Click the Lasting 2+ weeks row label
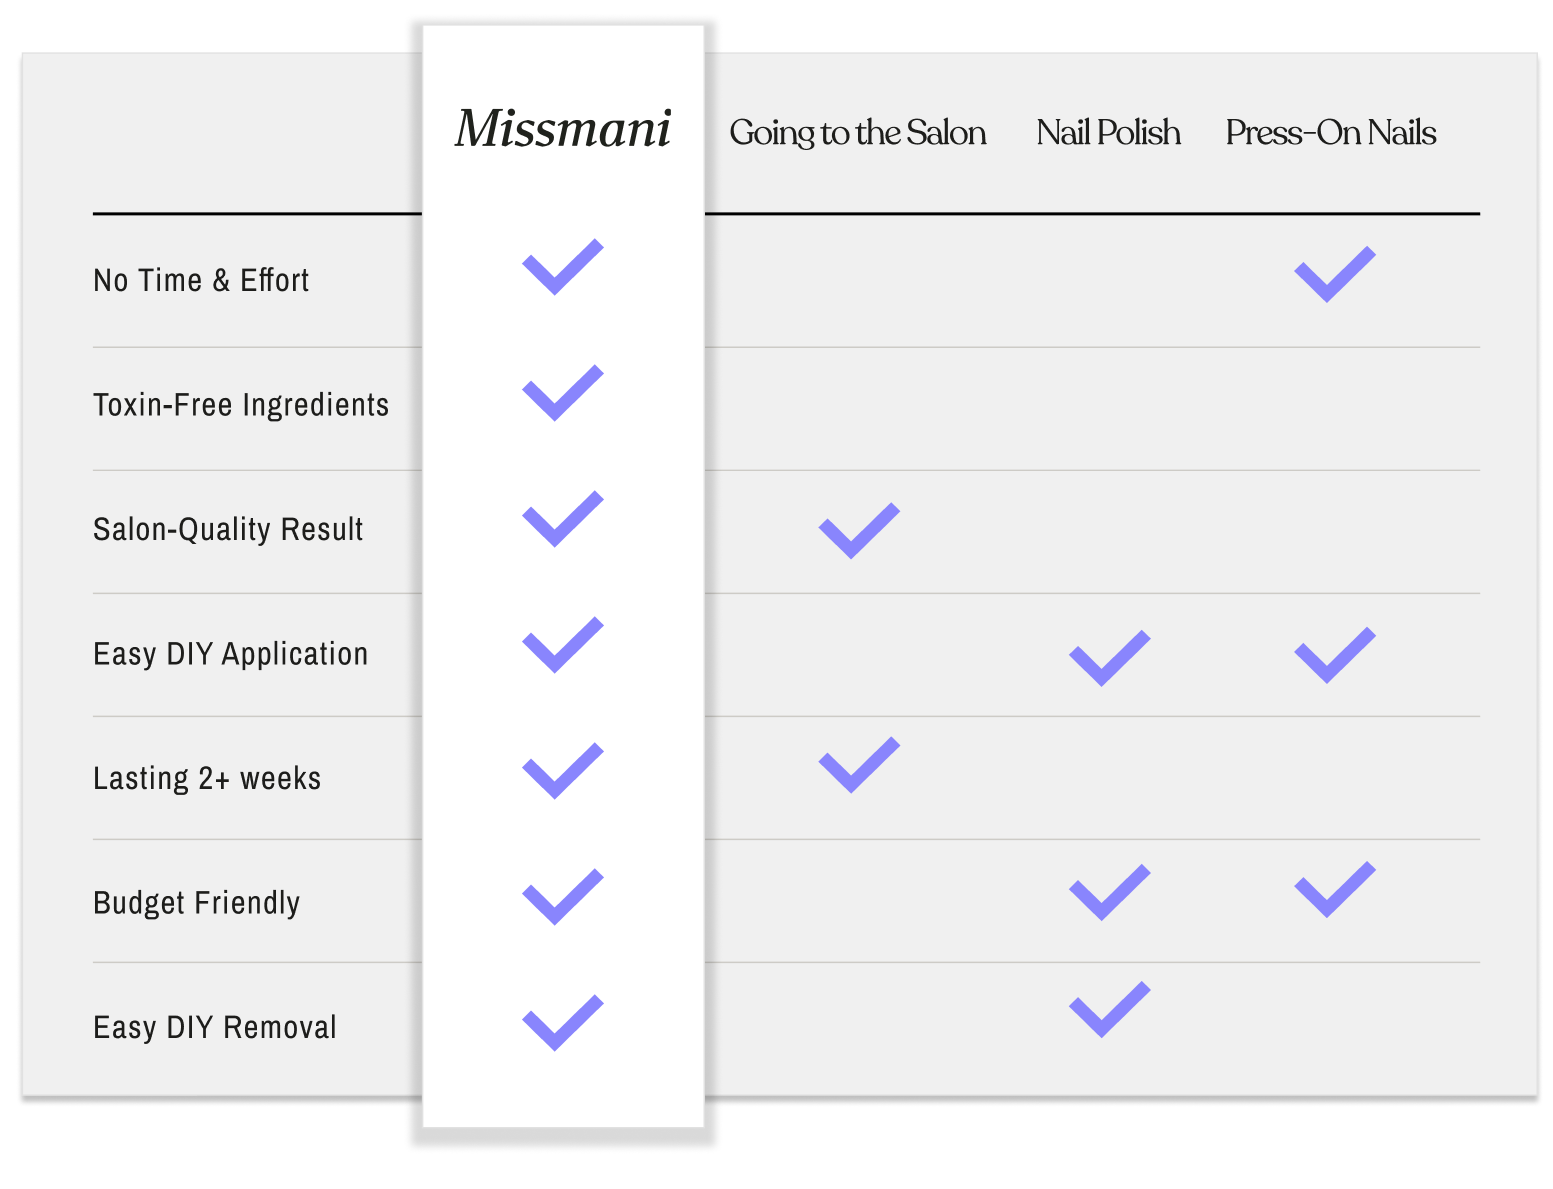The height and width of the screenshot is (1189, 1553). point(207,779)
